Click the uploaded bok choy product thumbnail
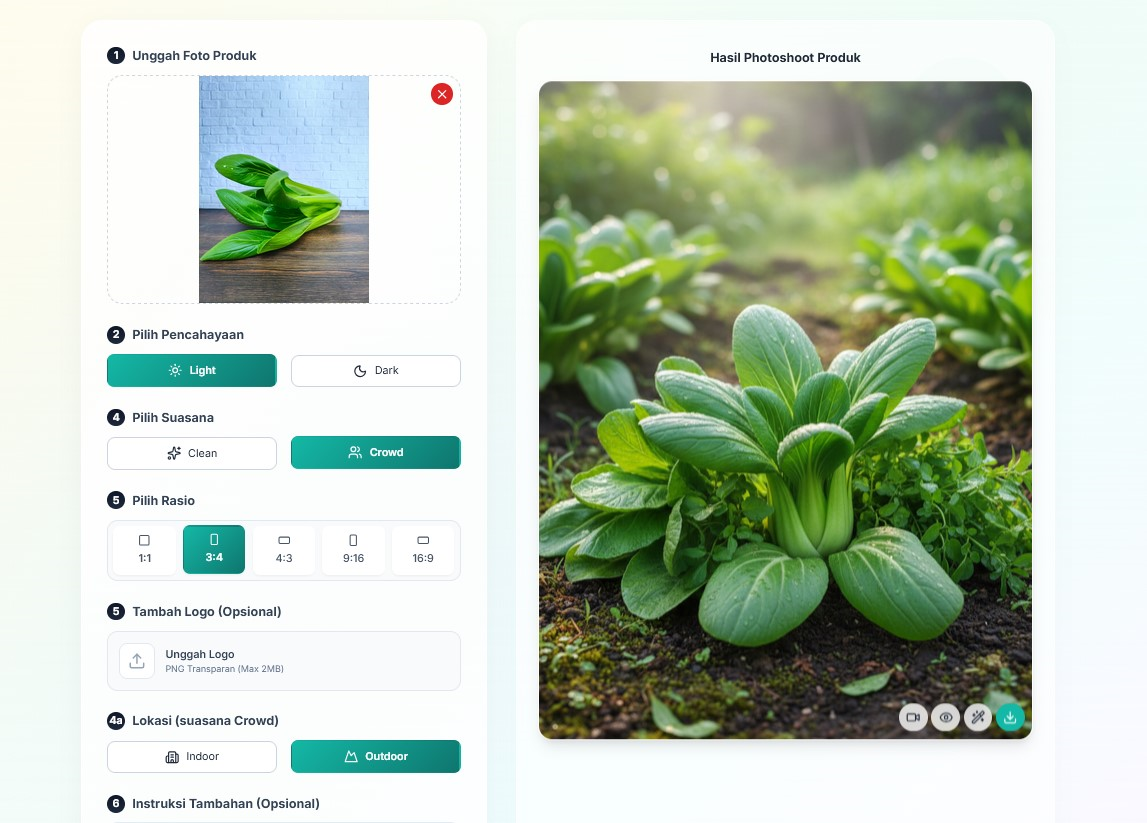This screenshot has width=1147, height=823. pyautogui.click(x=284, y=189)
